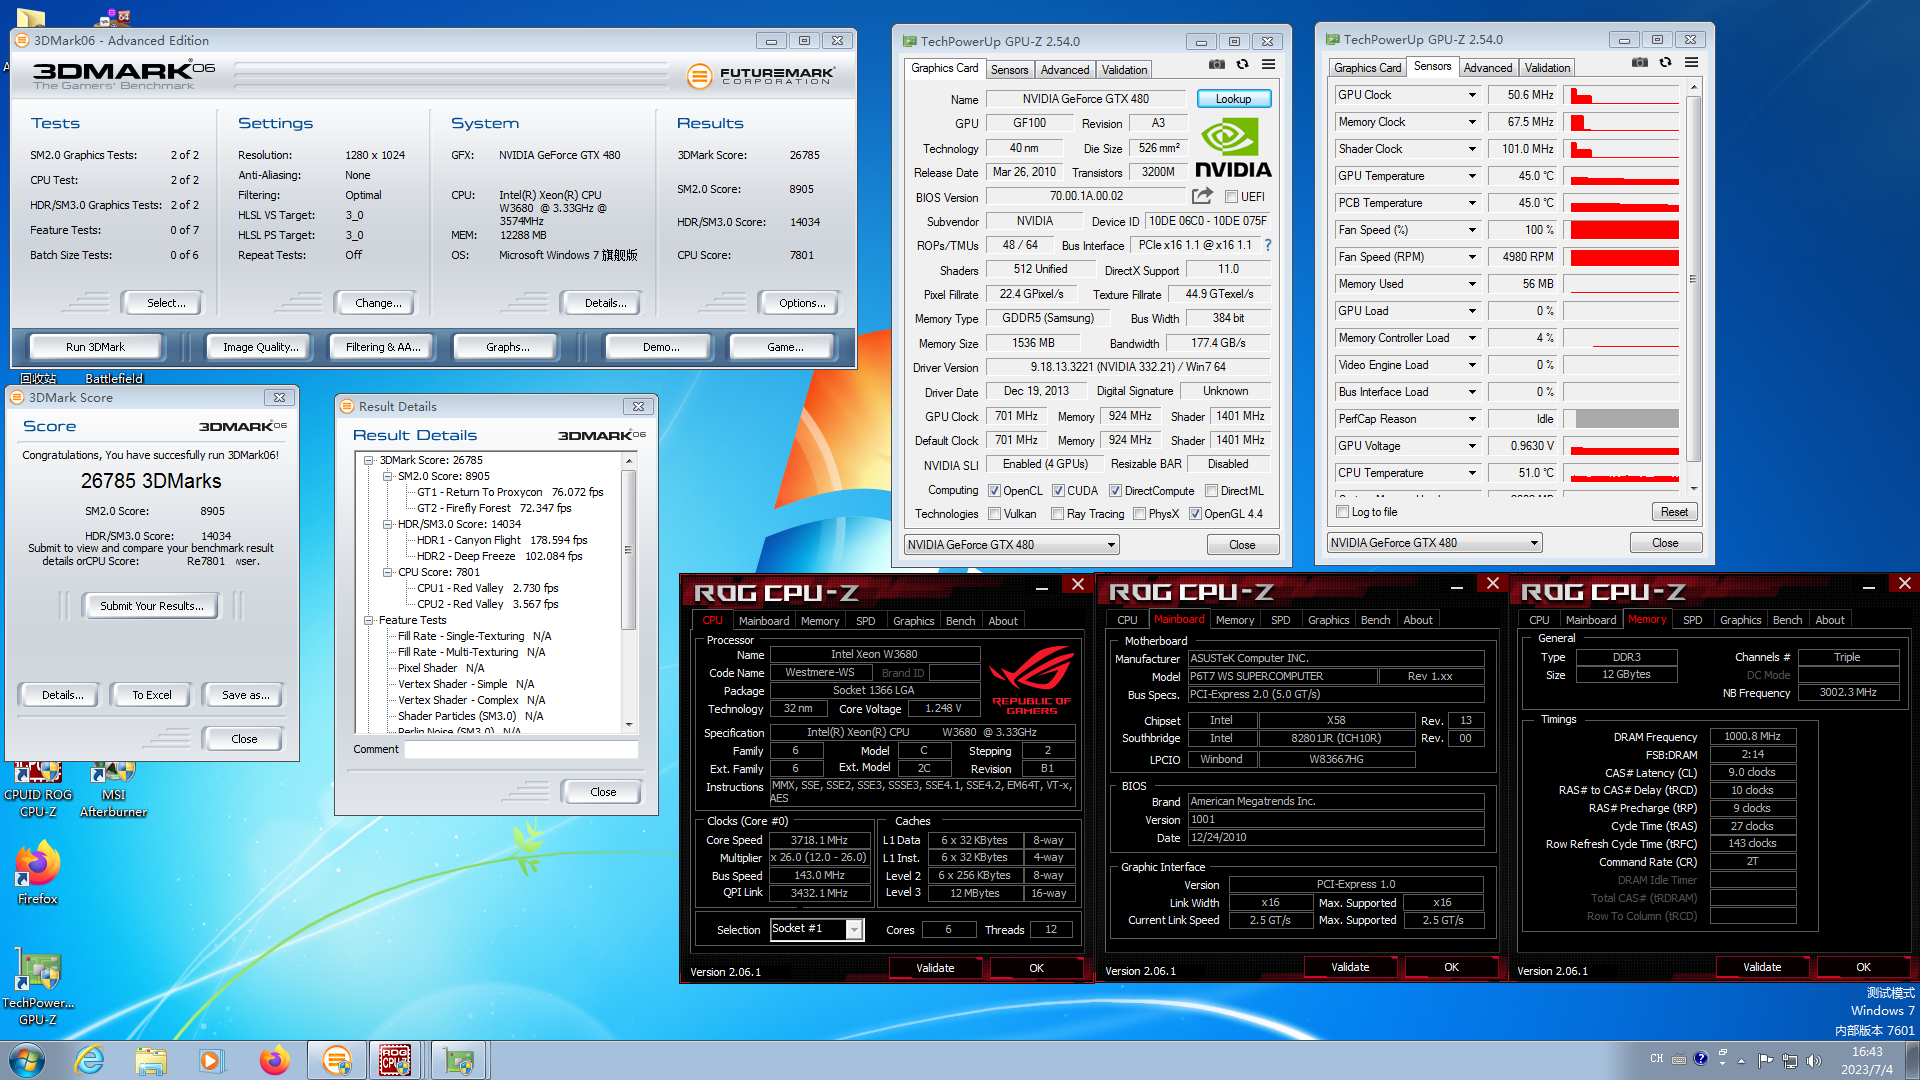The image size is (1920, 1080).
Task: Click the volume speaker tray icon
Action: coord(1814,1059)
